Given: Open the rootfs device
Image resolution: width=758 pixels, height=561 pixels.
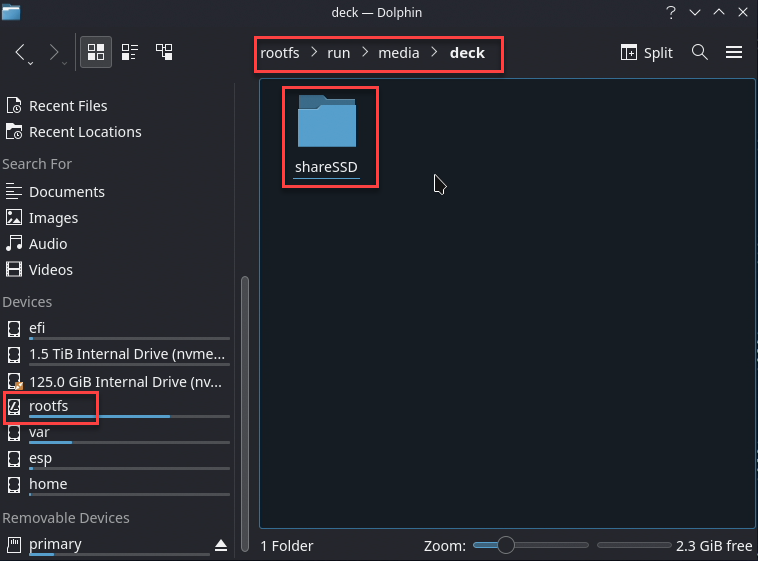Looking at the screenshot, I should click(x=117, y=407).
